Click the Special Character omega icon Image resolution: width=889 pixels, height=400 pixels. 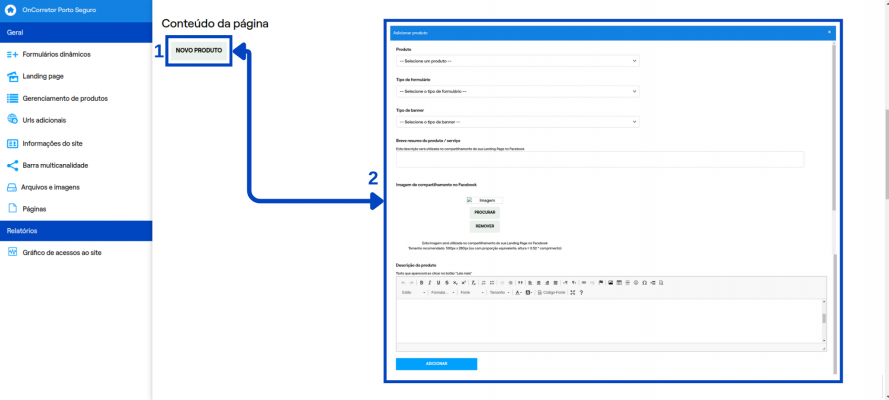[645, 283]
